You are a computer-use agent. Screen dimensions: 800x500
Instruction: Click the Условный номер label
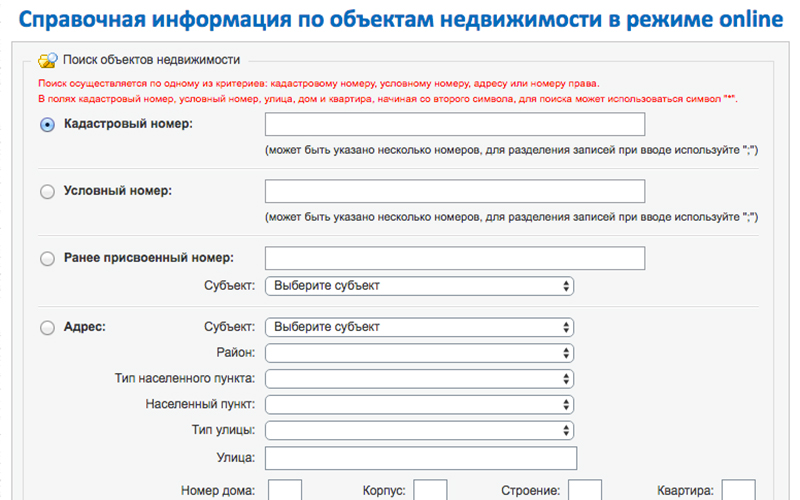coord(118,191)
